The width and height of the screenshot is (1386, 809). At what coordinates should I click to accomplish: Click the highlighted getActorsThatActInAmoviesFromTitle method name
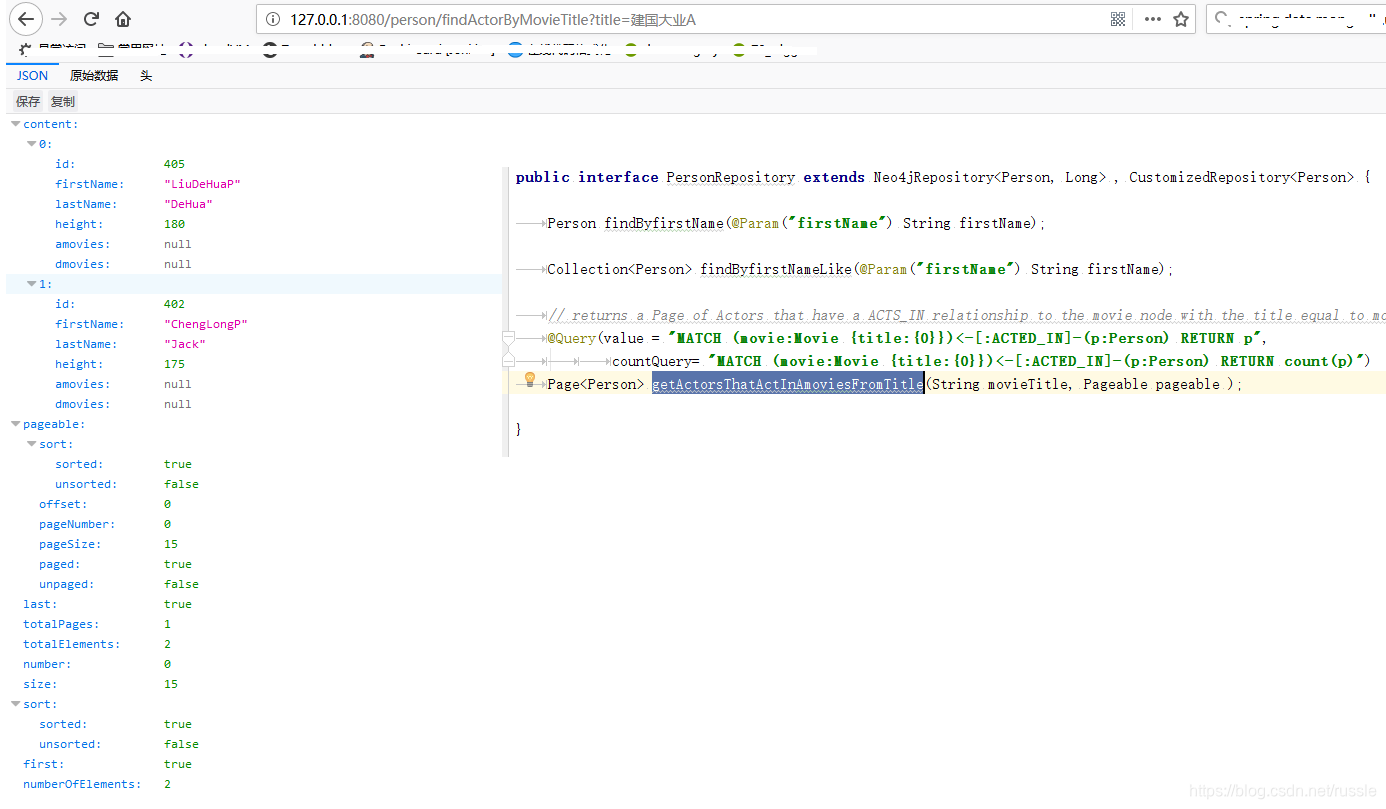pyautogui.click(x=788, y=384)
